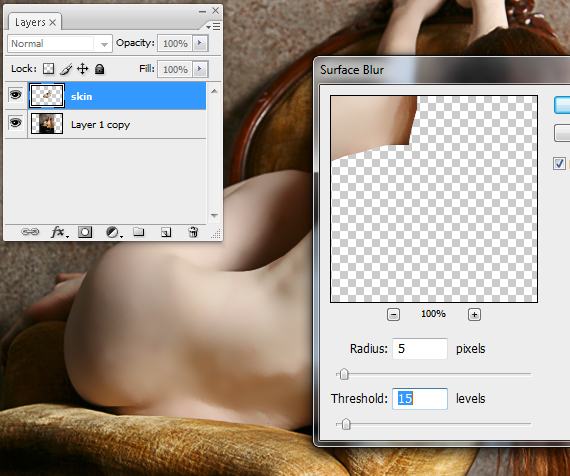Zoom in on the blur preview
Image resolution: width=570 pixels, height=476 pixels.
(x=474, y=315)
